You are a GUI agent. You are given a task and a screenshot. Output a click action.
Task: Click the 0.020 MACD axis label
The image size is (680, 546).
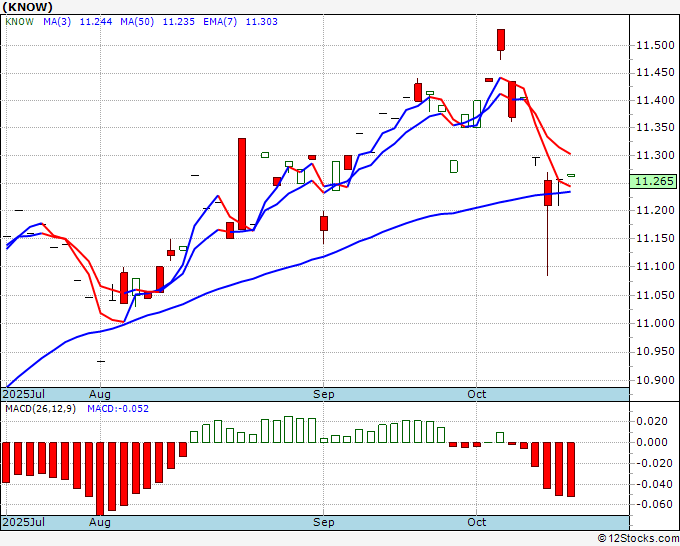(x=652, y=421)
